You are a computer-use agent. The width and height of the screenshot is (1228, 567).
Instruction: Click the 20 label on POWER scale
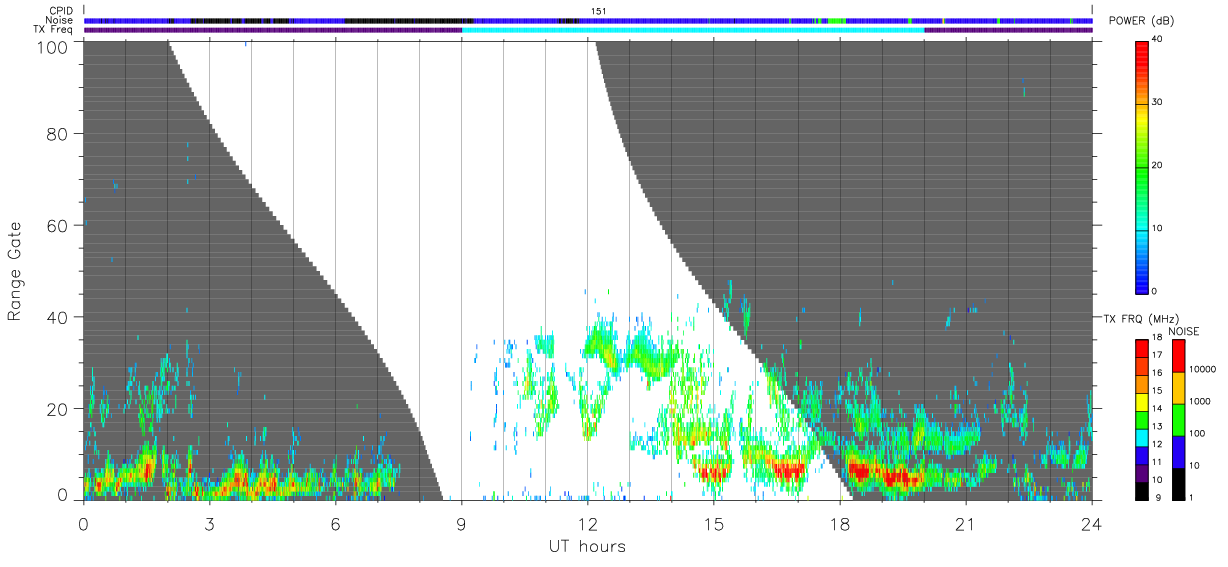coord(1159,166)
